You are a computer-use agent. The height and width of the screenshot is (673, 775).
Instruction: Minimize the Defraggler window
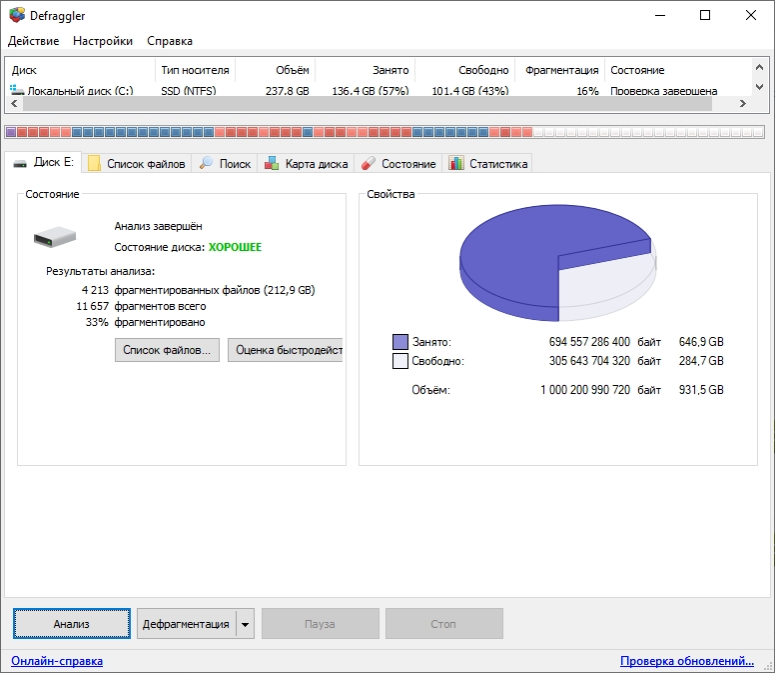pos(660,15)
